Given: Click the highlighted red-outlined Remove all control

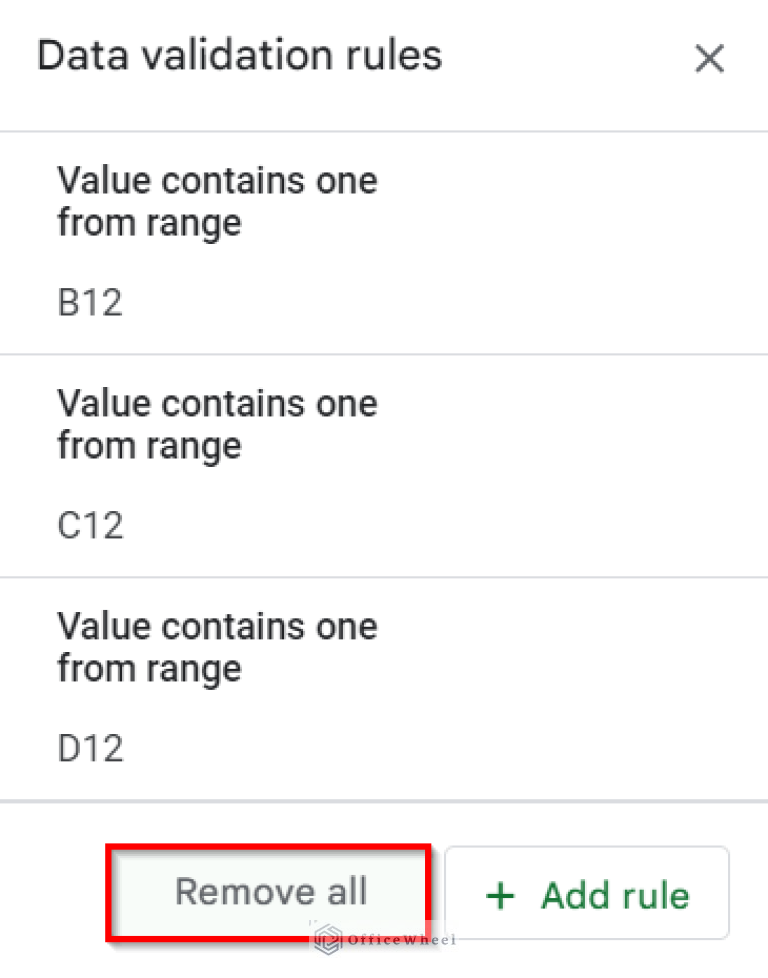Looking at the screenshot, I should click(270, 892).
